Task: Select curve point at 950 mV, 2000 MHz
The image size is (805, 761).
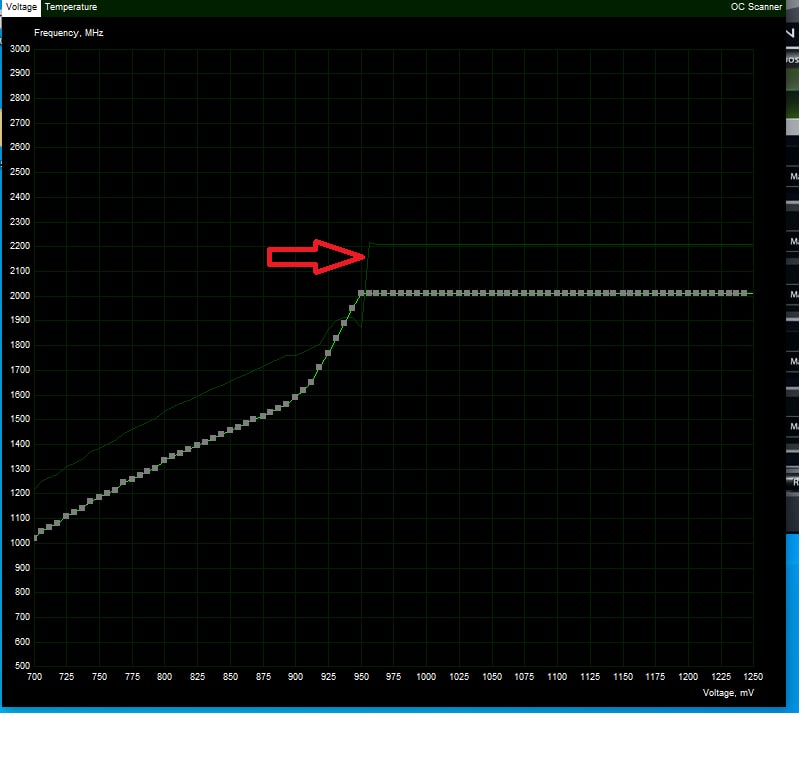Action: click(361, 293)
